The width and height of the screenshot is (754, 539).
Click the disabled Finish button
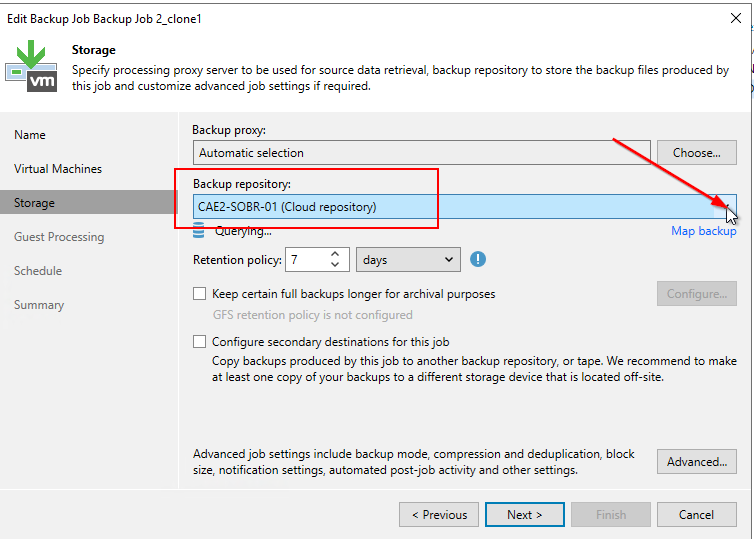pyautogui.click(x=611, y=514)
